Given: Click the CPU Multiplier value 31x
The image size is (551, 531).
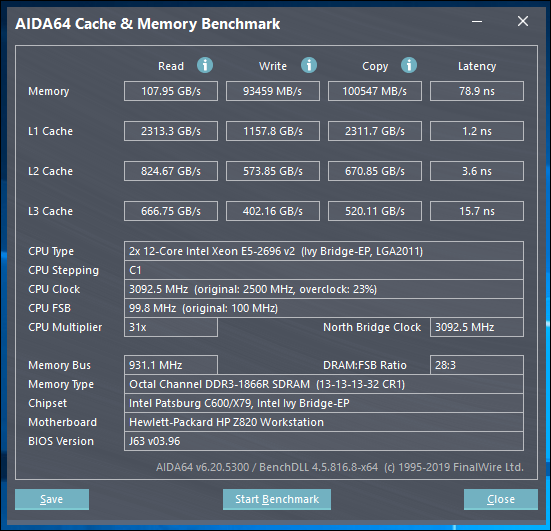Looking at the screenshot, I should point(171,327).
